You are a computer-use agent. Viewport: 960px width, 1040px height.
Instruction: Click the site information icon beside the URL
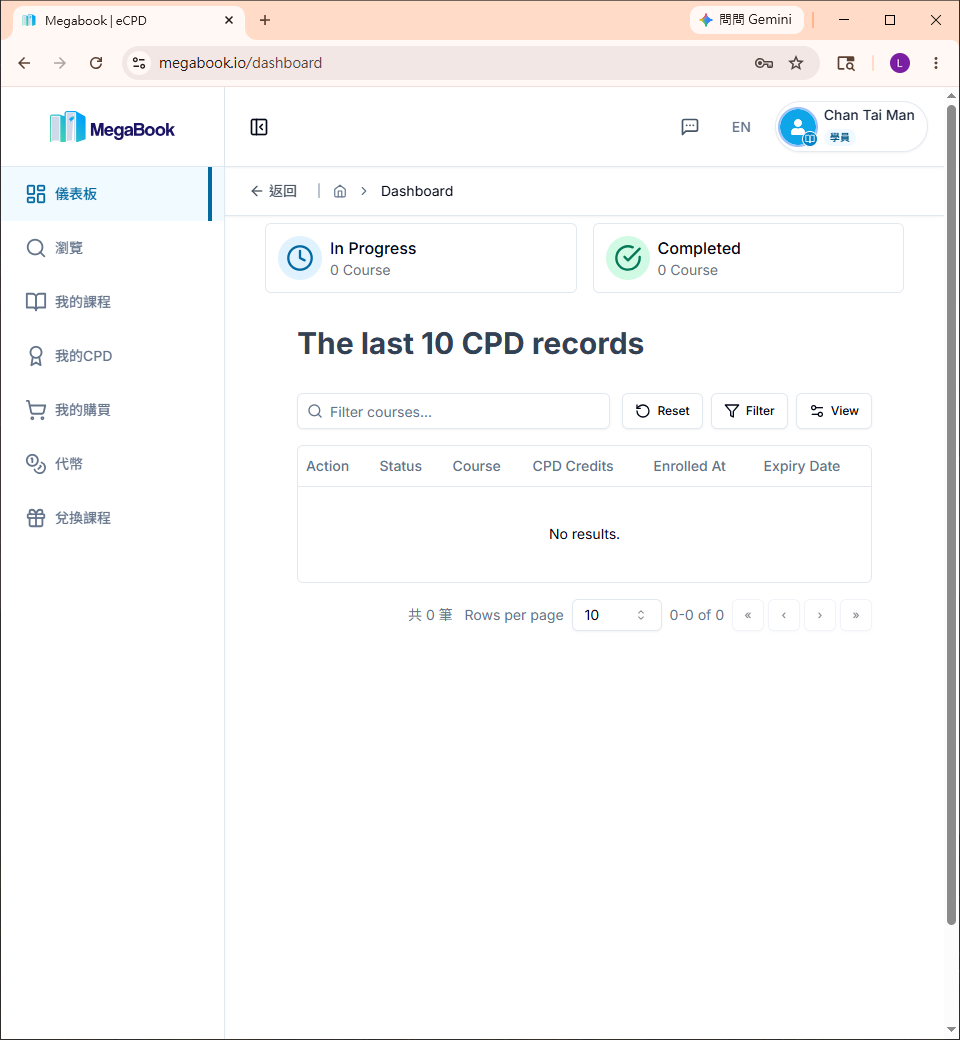point(139,63)
